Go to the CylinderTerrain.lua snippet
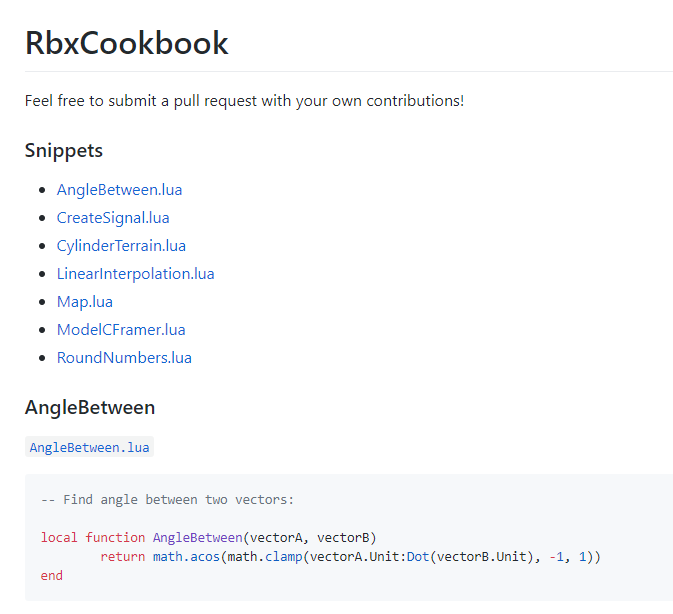The height and width of the screenshot is (614, 673). (x=121, y=246)
